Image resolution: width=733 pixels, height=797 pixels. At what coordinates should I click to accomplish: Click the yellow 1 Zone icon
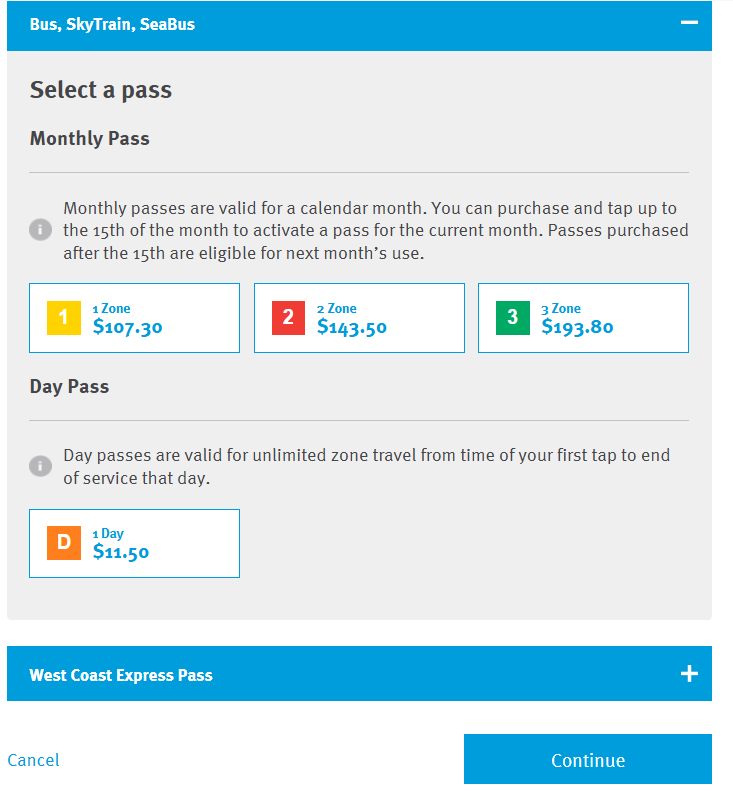[64, 318]
